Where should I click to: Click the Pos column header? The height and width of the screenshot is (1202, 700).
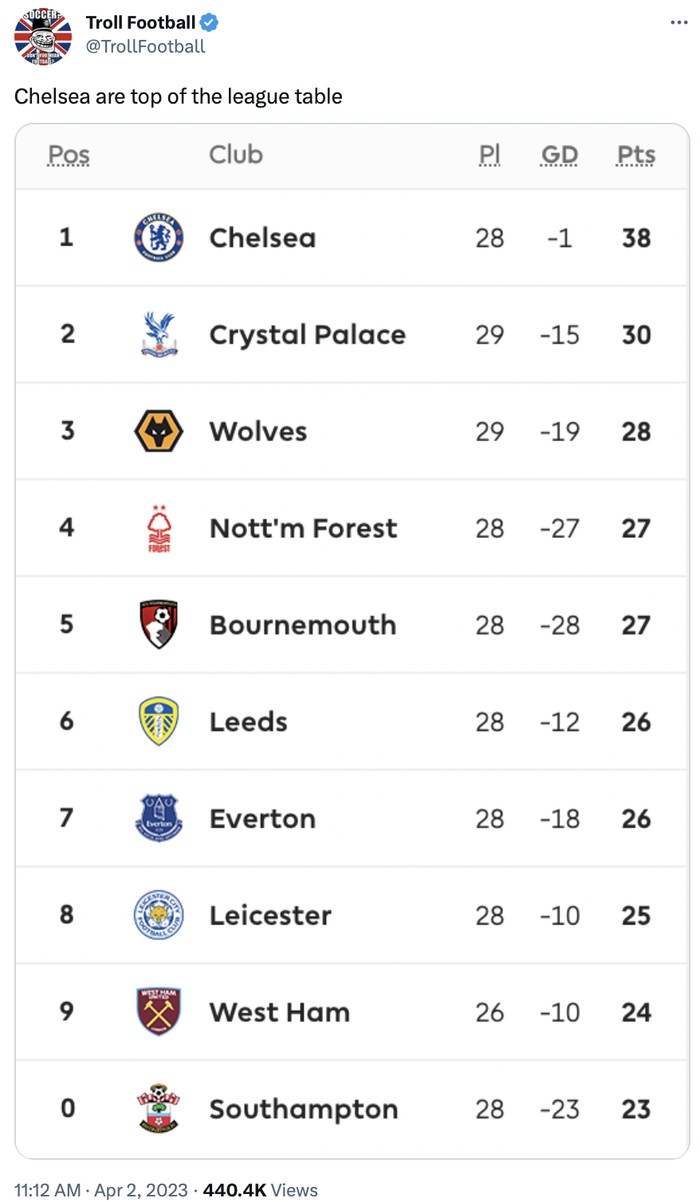tap(69, 155)
